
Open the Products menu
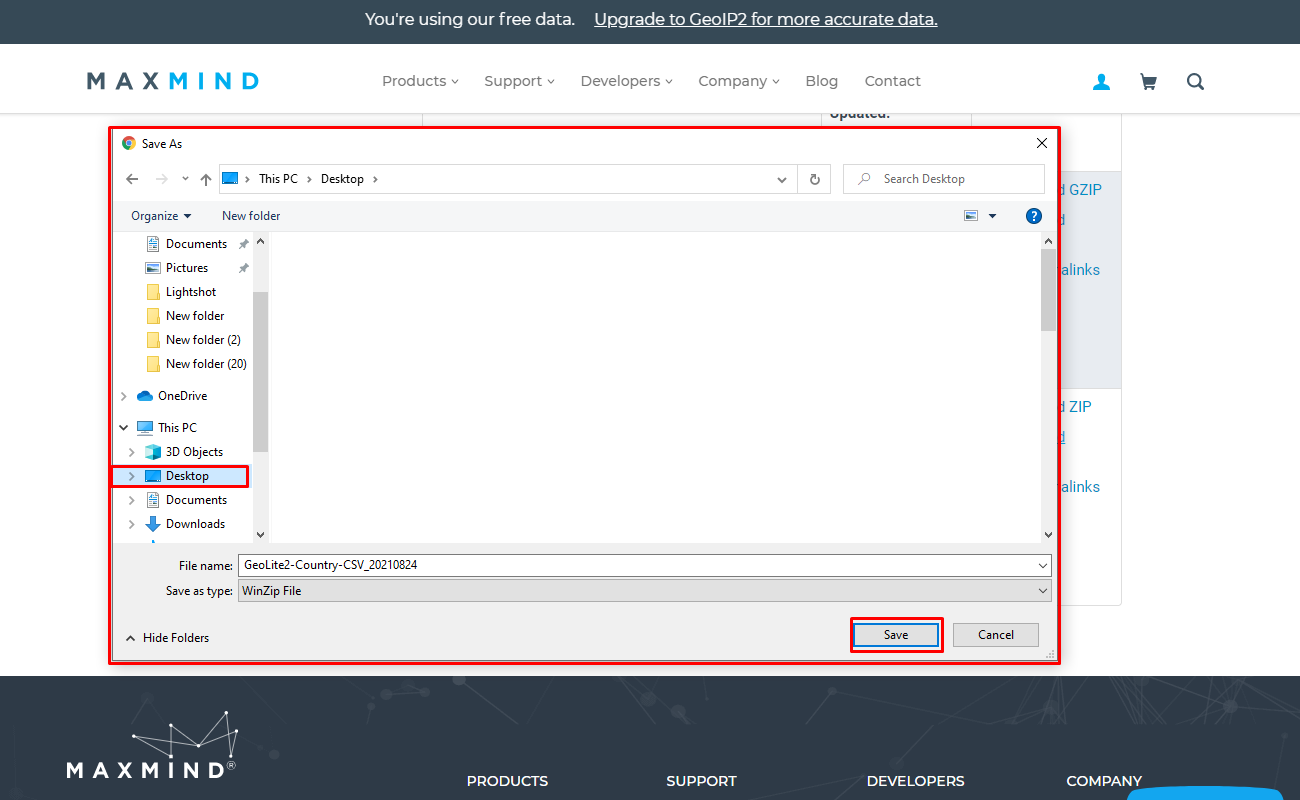click(x=420, y=81)
